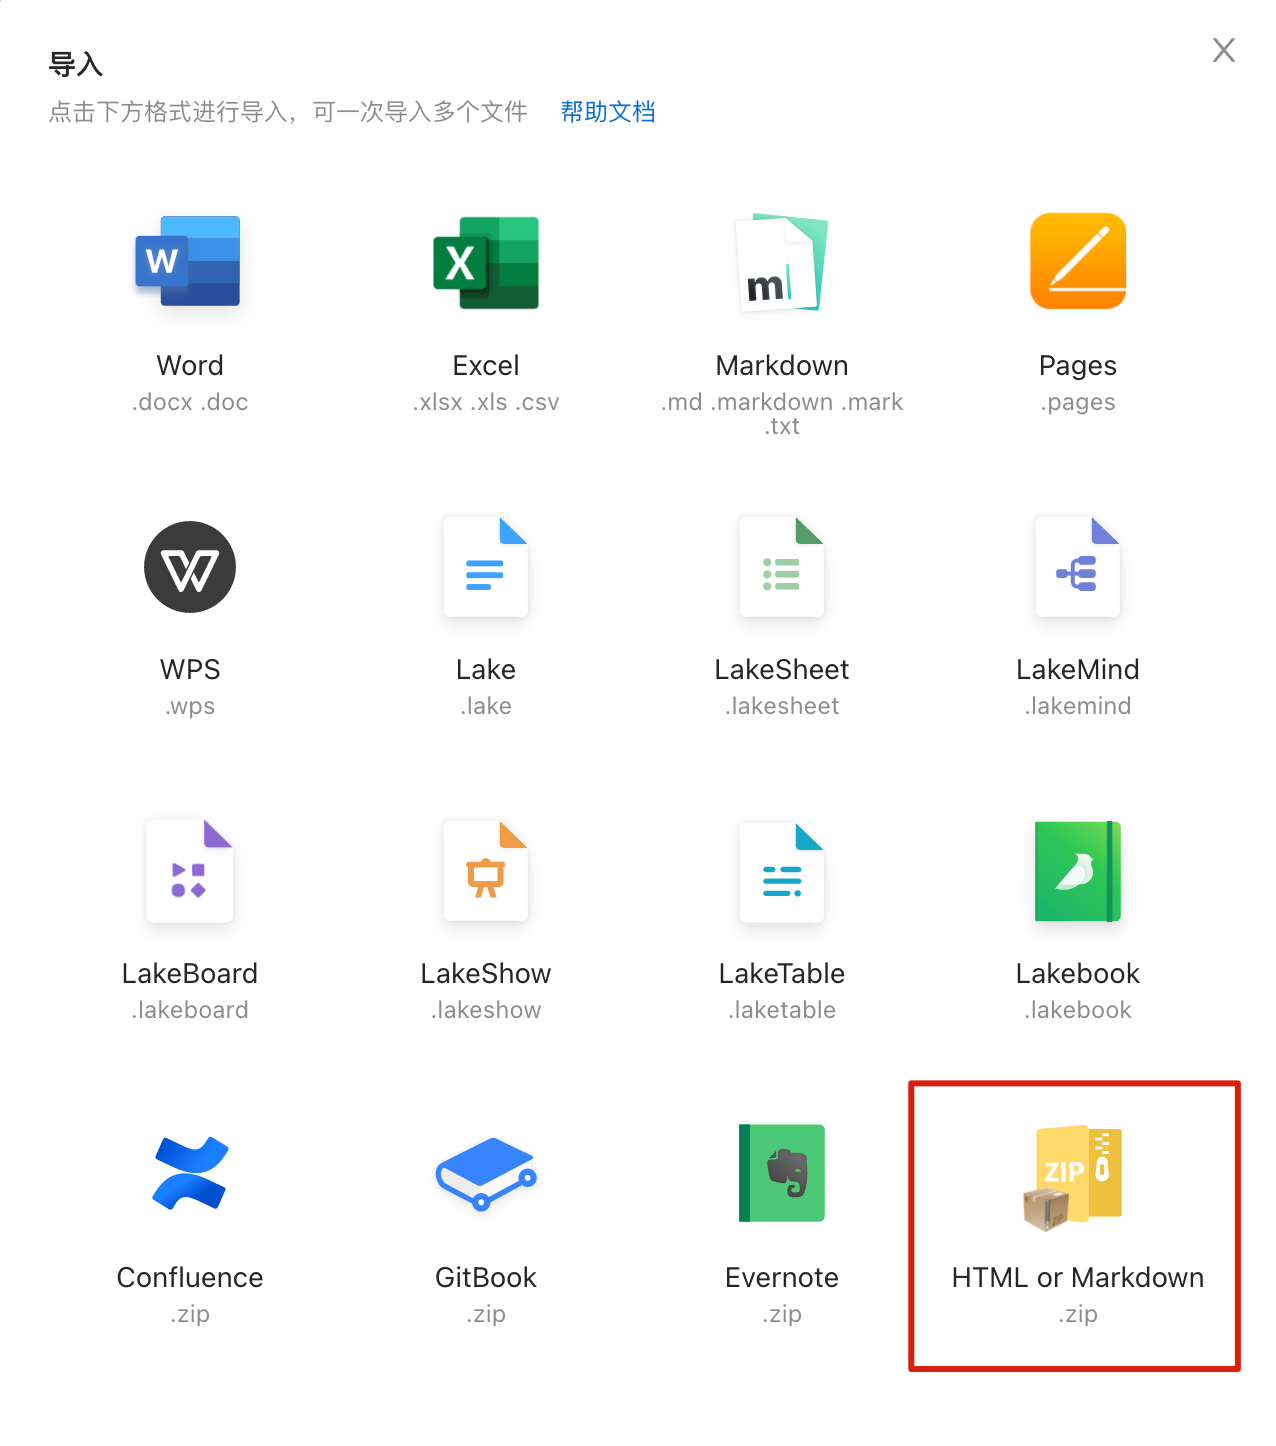Click the .lakesheet extension text
Viewport: 1276px width, 1446px height.
click(782, 706)
